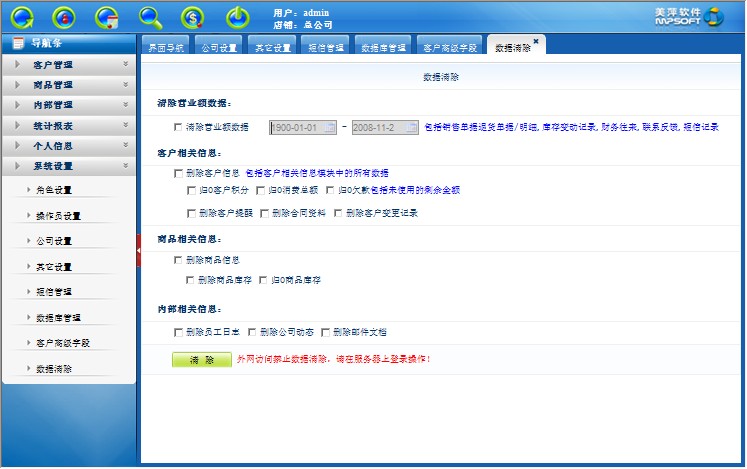Image resolution: width=747 pixels, height=469 pixels.
Task: Click the blue refresh arrow toolbar icon
Action: [x=22, y=17]
